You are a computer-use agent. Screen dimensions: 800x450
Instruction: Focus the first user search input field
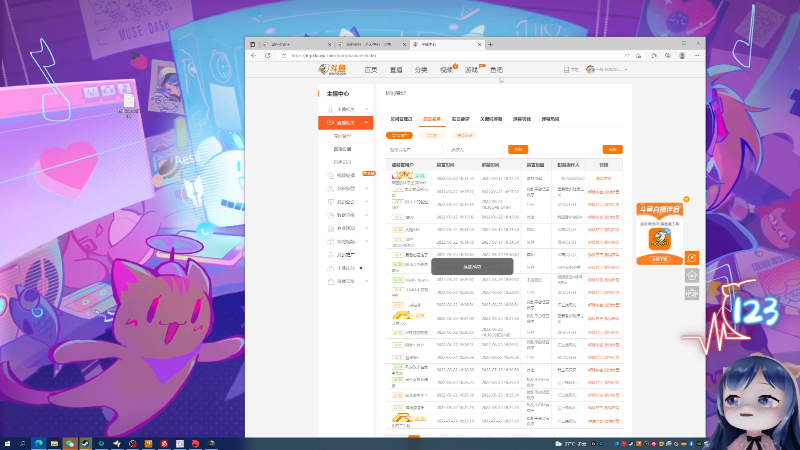pyautogui.click(x=415, y=149)
